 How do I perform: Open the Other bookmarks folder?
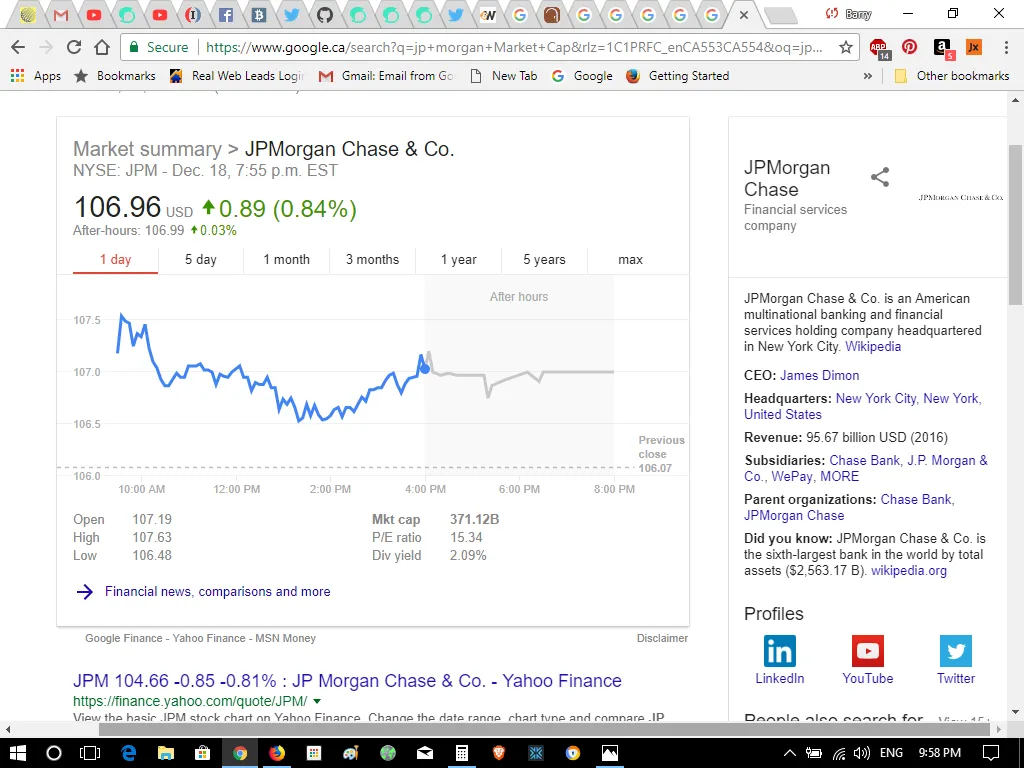(x=952, y=76)
